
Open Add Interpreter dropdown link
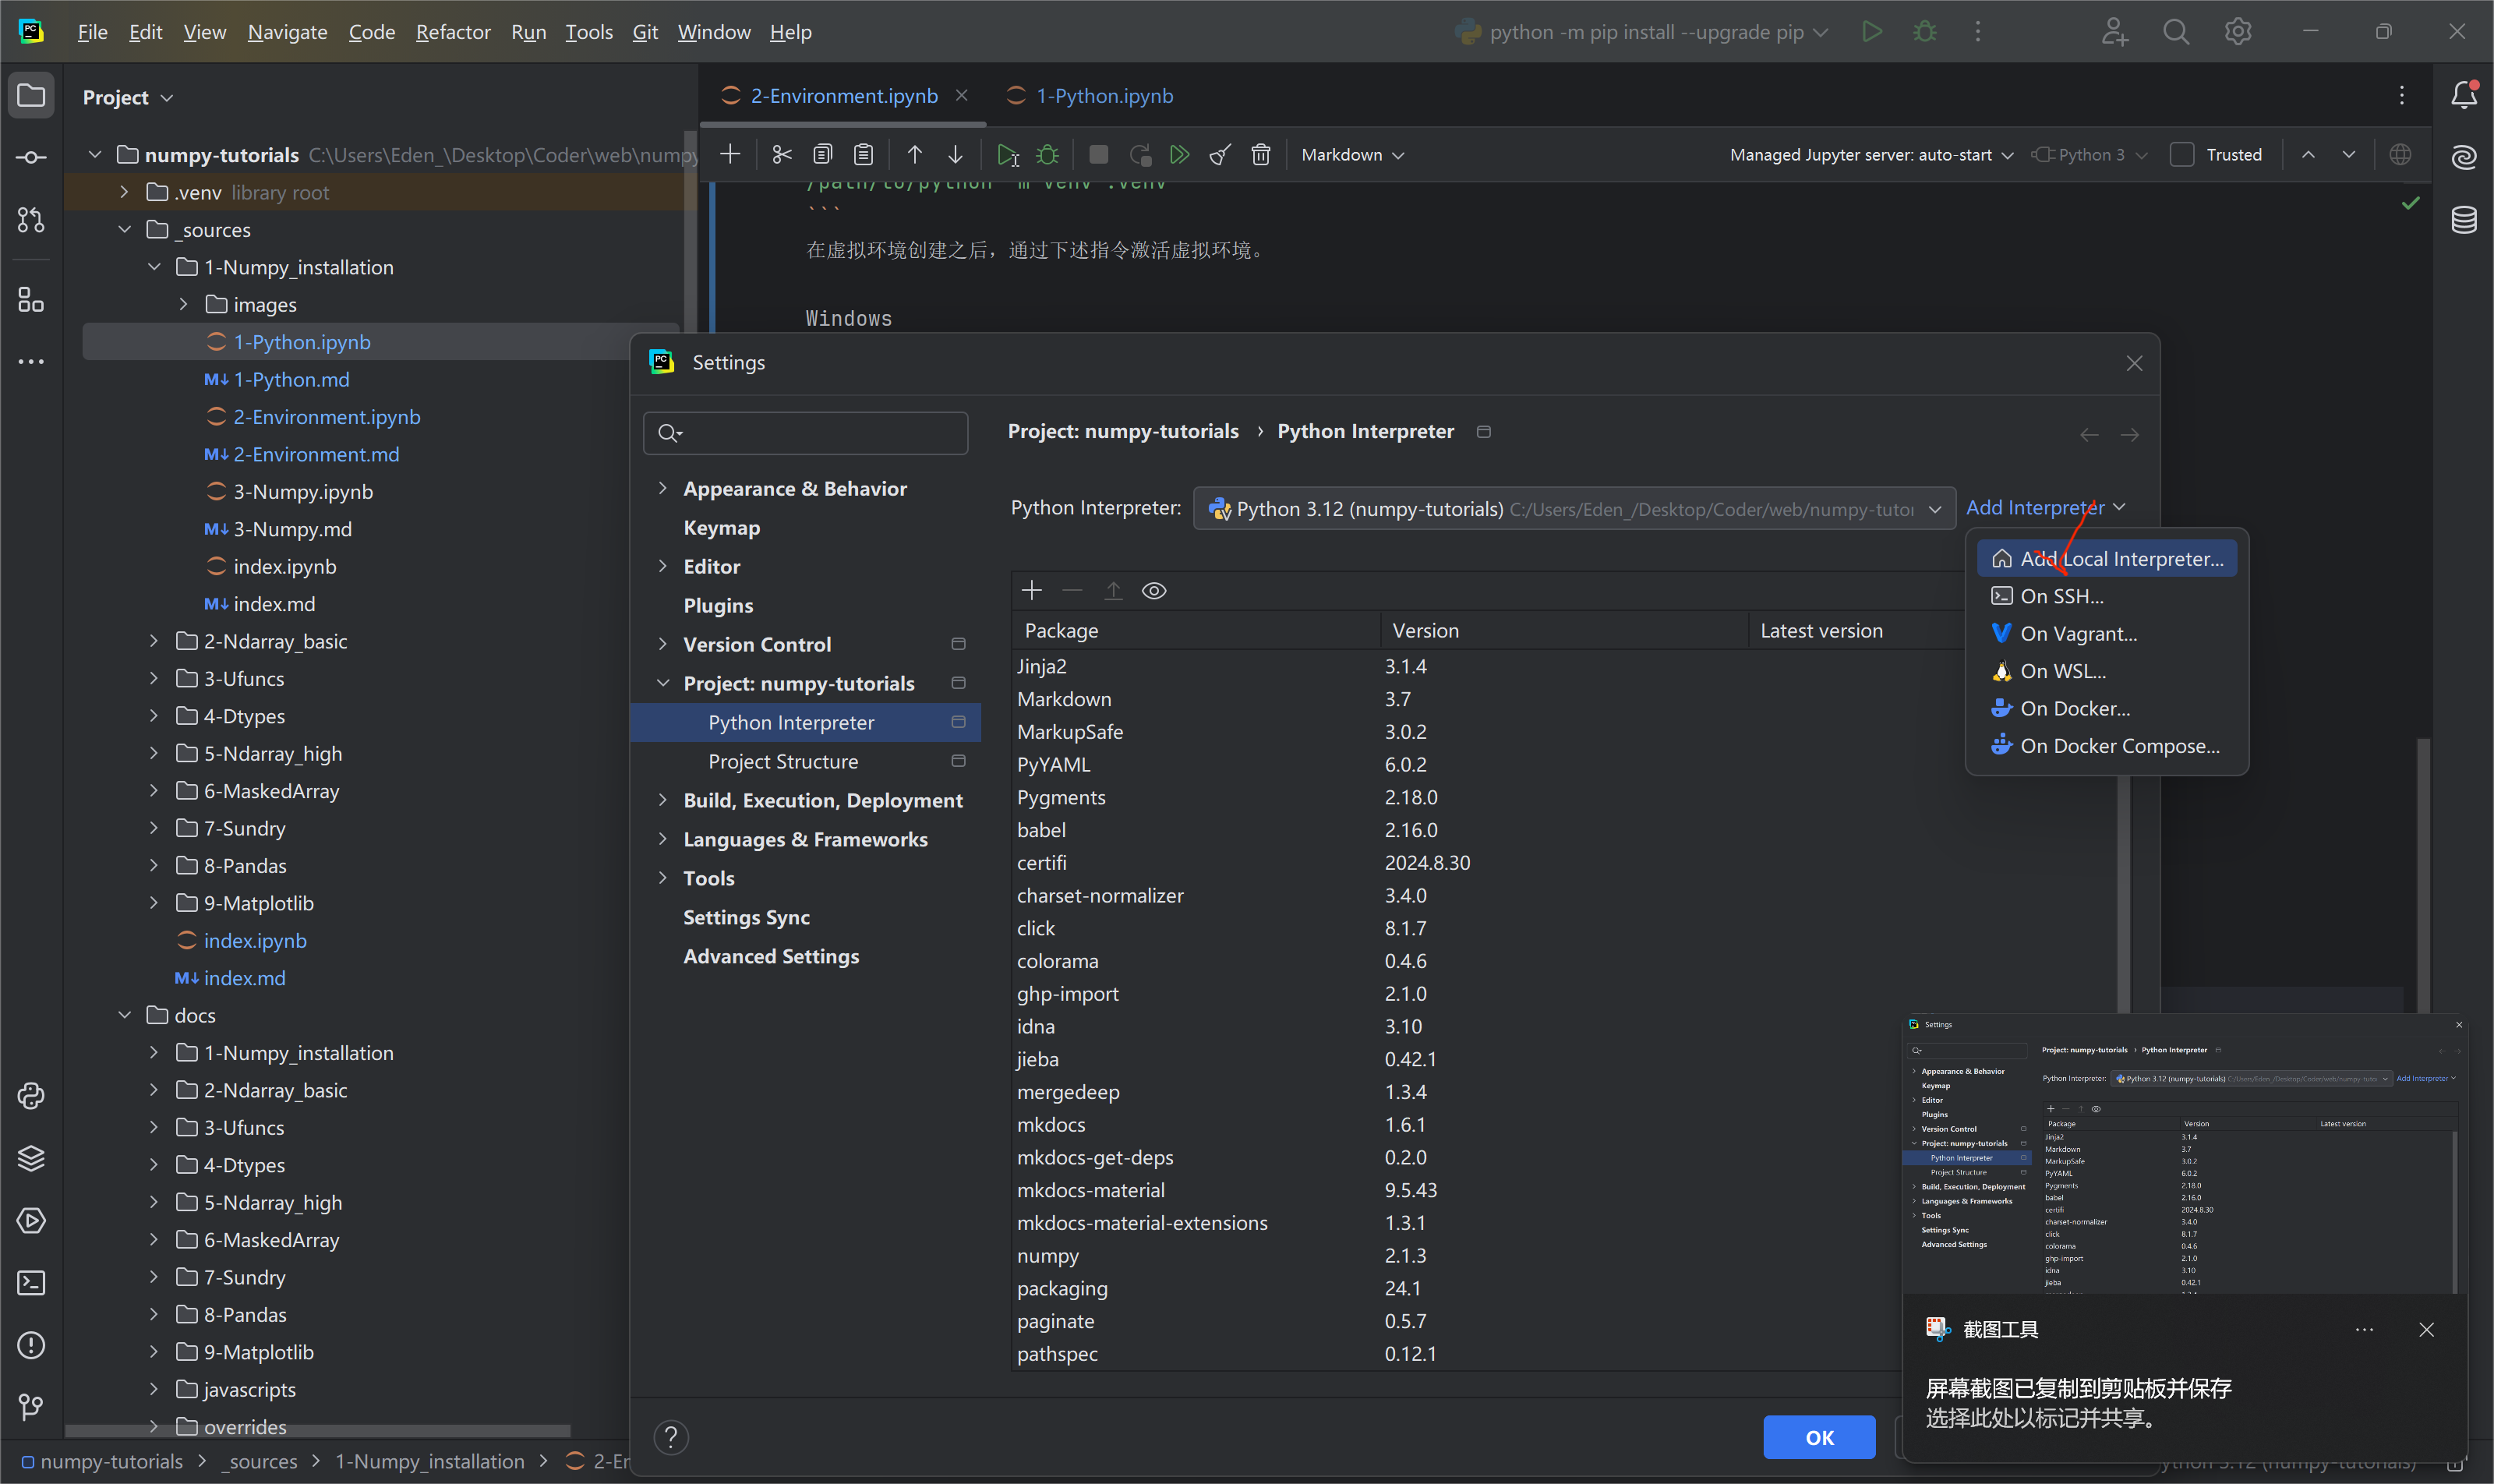2045,508
